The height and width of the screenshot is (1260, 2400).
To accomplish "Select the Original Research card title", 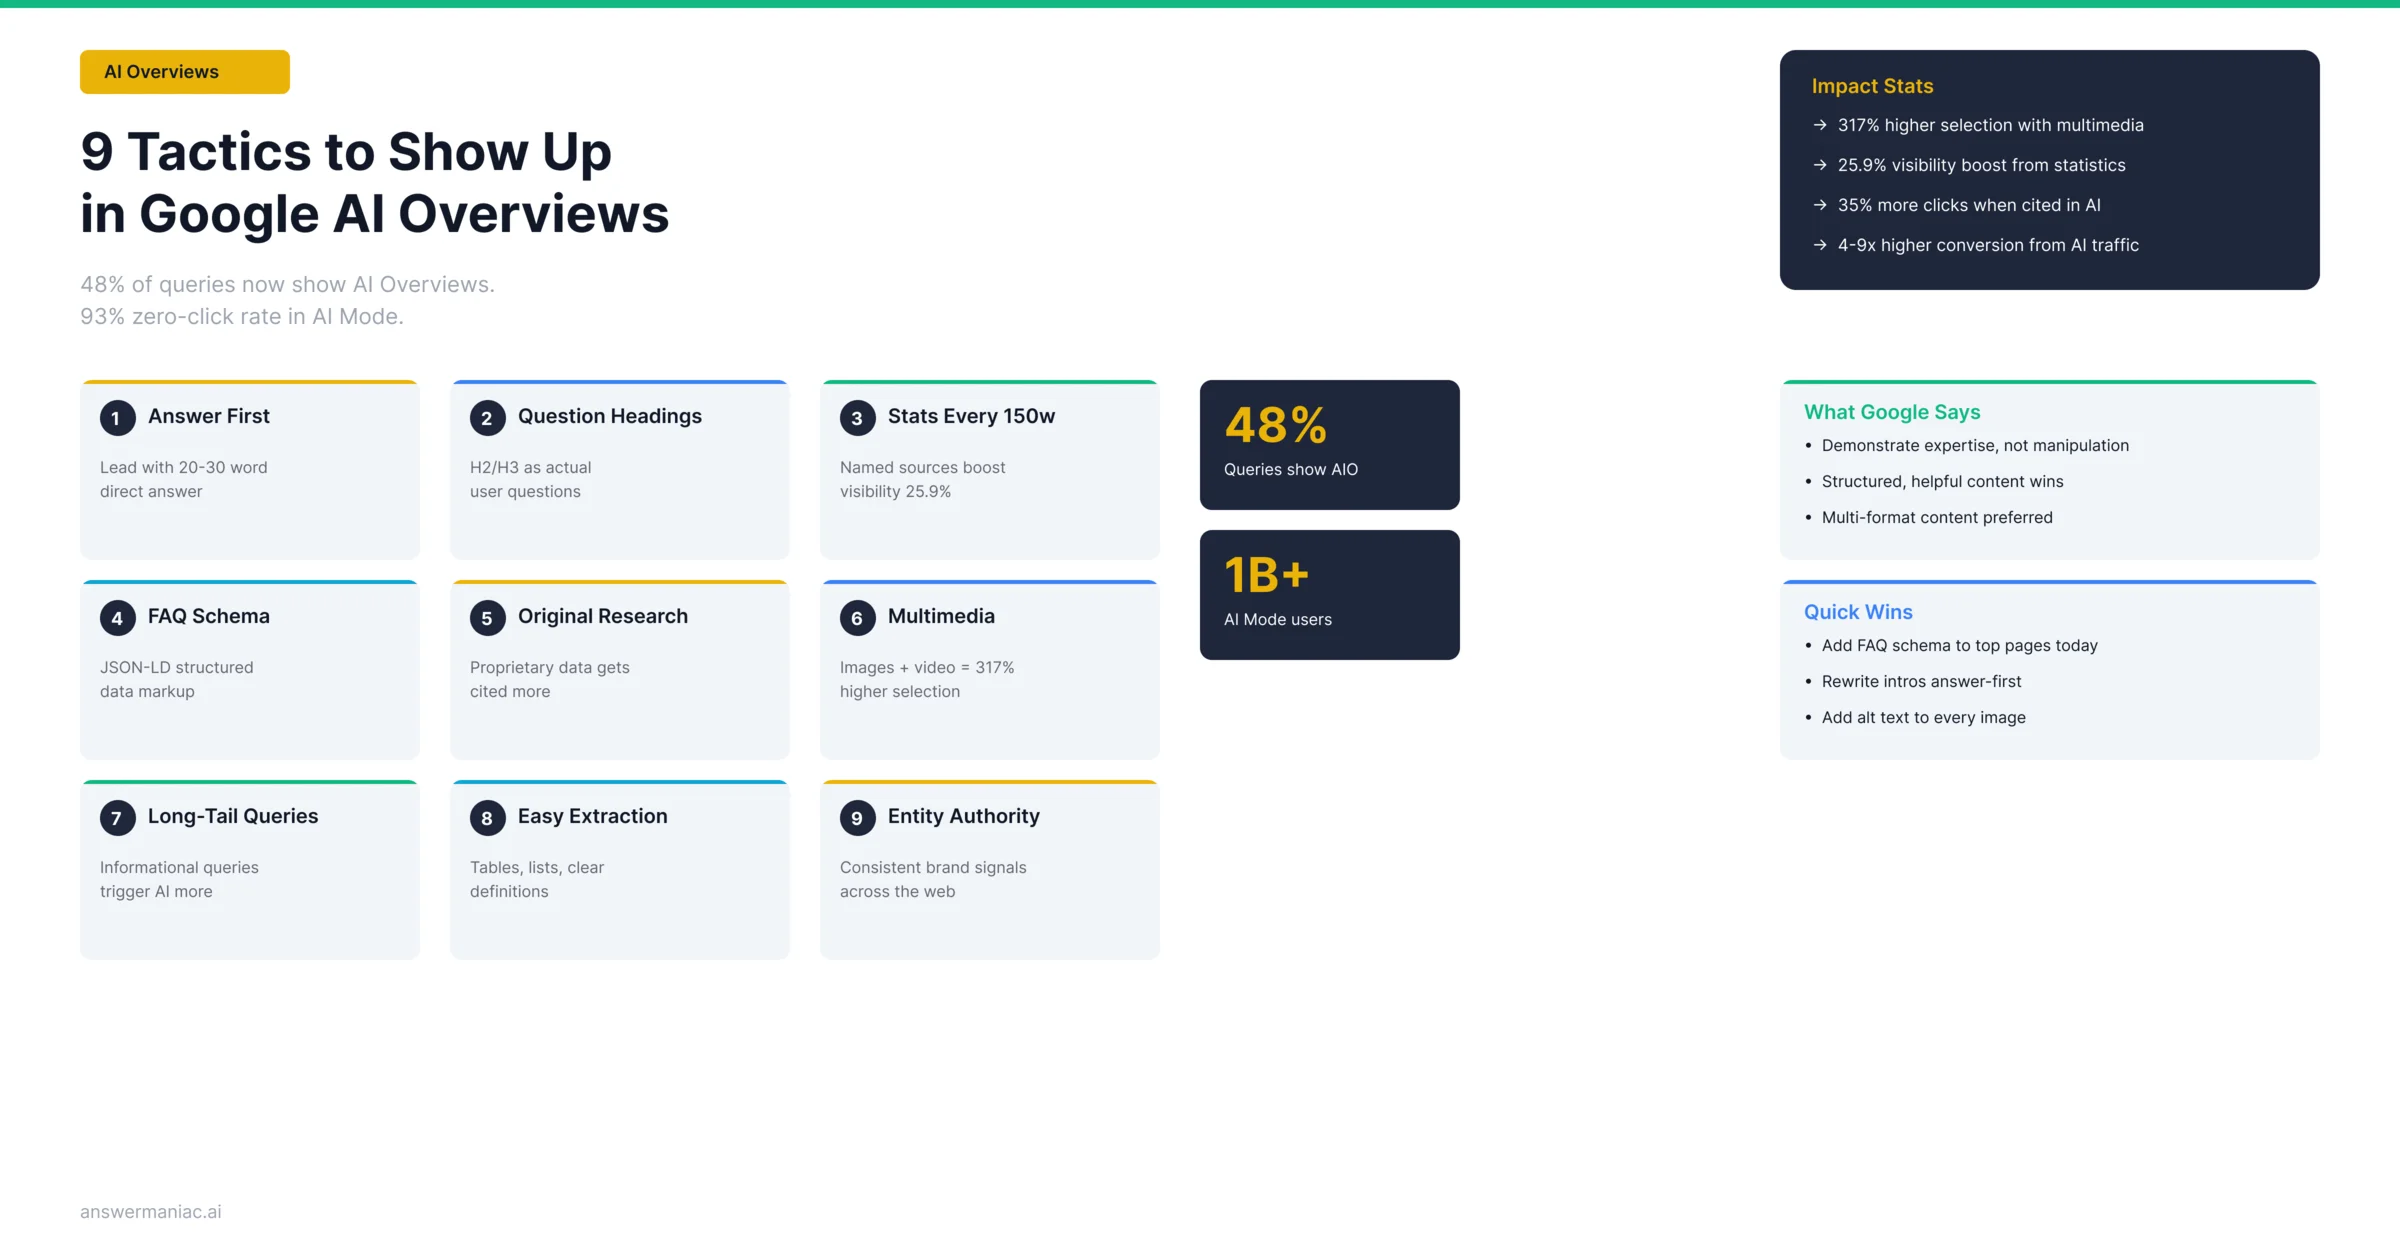I will (603, 616).
